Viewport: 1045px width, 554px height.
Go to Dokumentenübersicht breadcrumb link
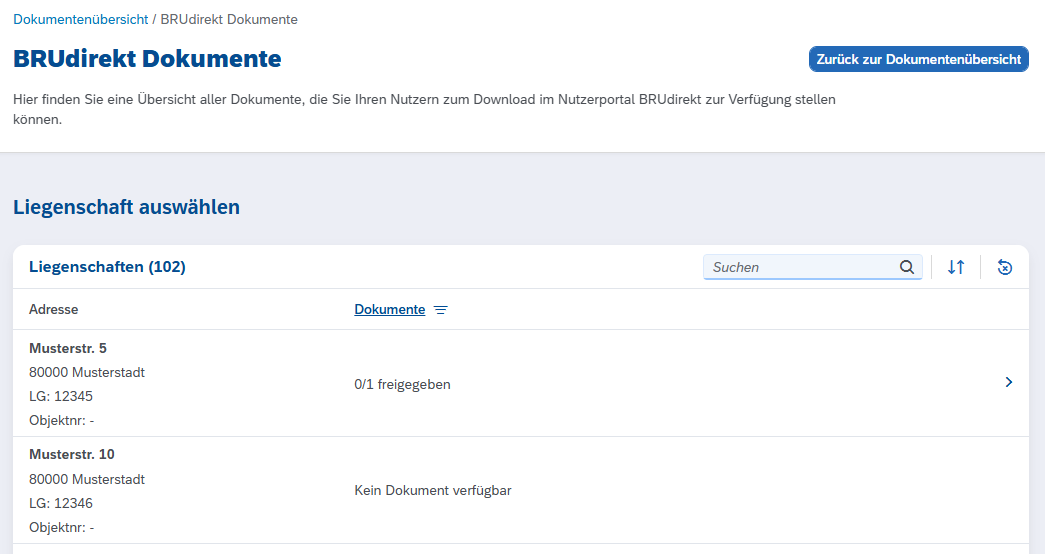80,19
